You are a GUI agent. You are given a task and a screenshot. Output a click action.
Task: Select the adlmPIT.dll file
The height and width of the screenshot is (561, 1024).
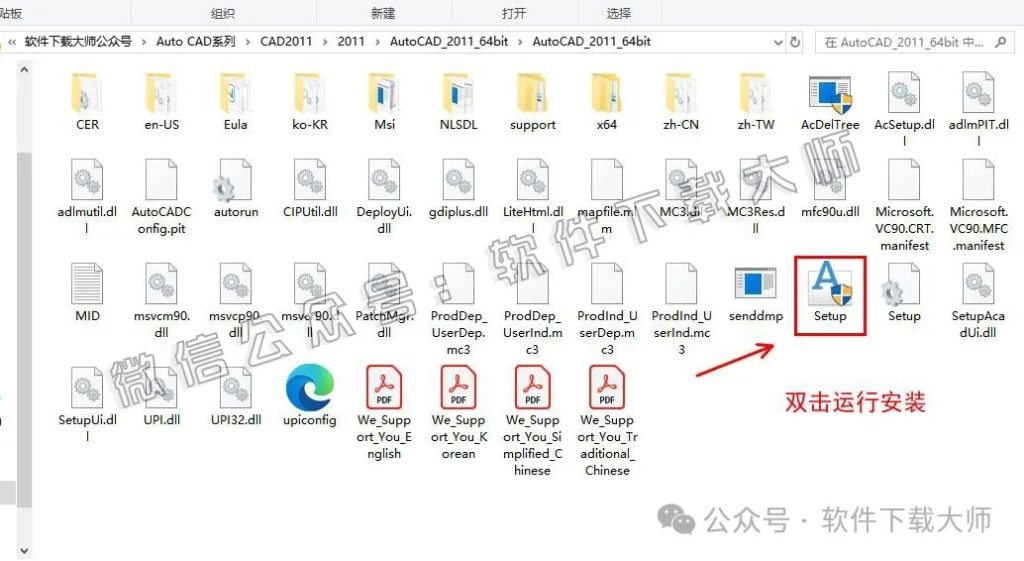[978, 108]
